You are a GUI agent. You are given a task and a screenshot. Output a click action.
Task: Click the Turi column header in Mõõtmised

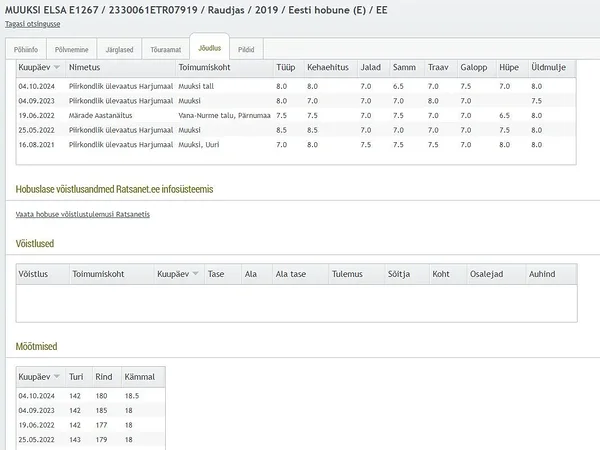(76, 378)
